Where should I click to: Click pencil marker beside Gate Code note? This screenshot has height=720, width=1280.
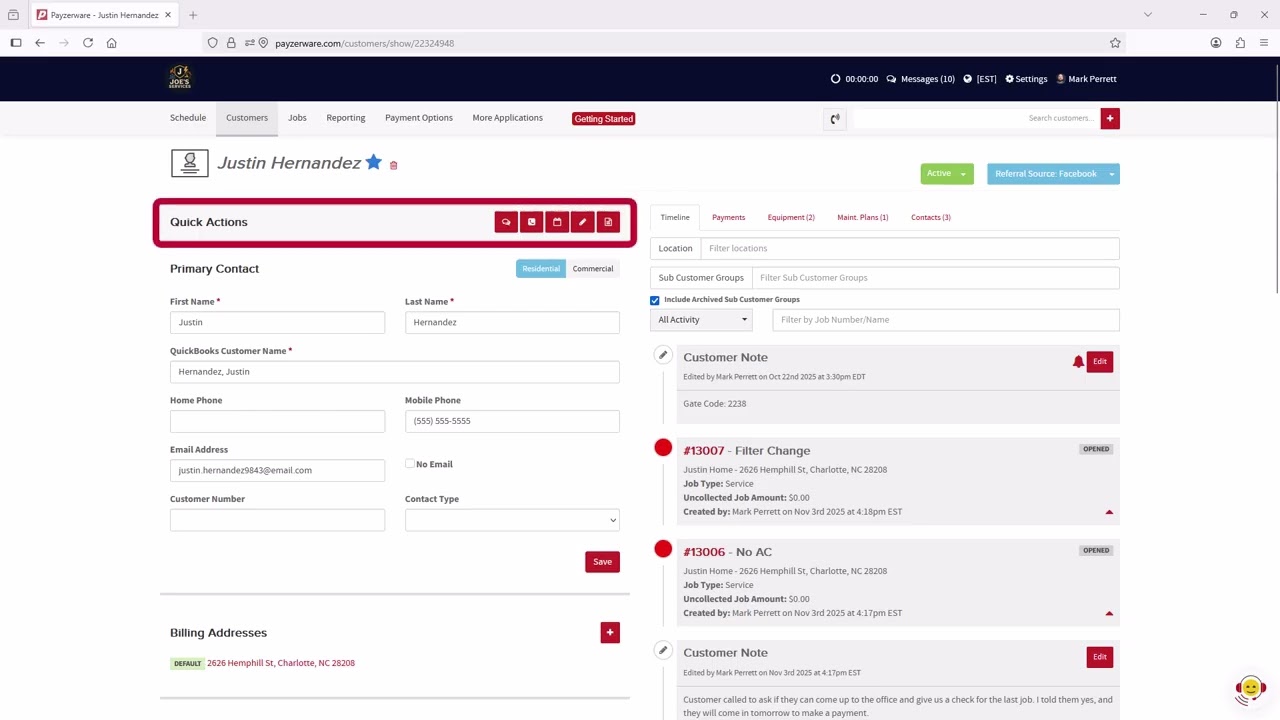pyautogui.click(x=663, y=355)
